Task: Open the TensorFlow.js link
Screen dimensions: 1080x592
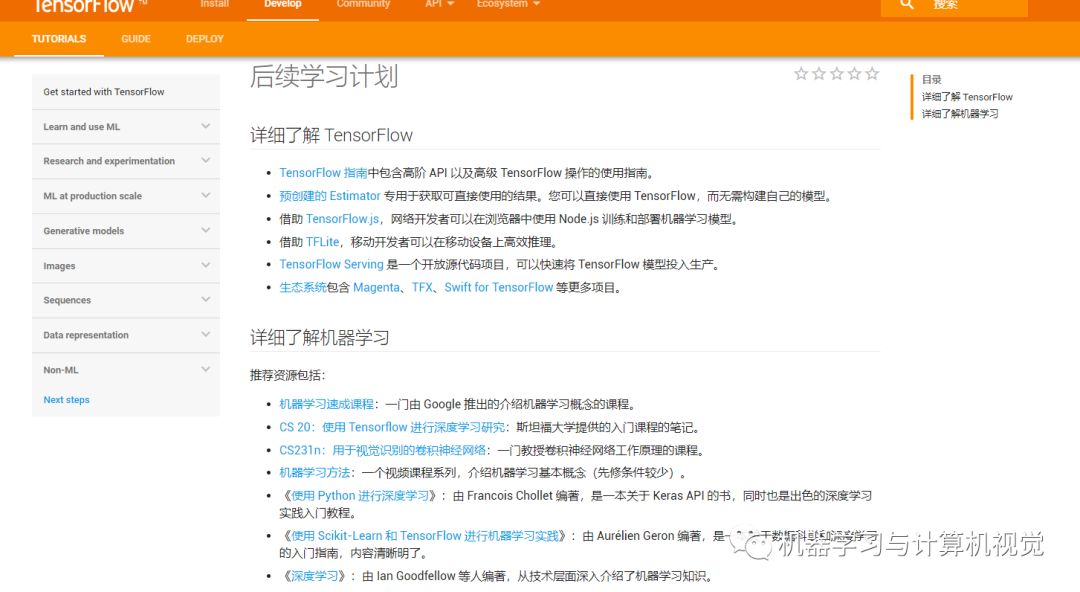Action: [x=342, y=218]
